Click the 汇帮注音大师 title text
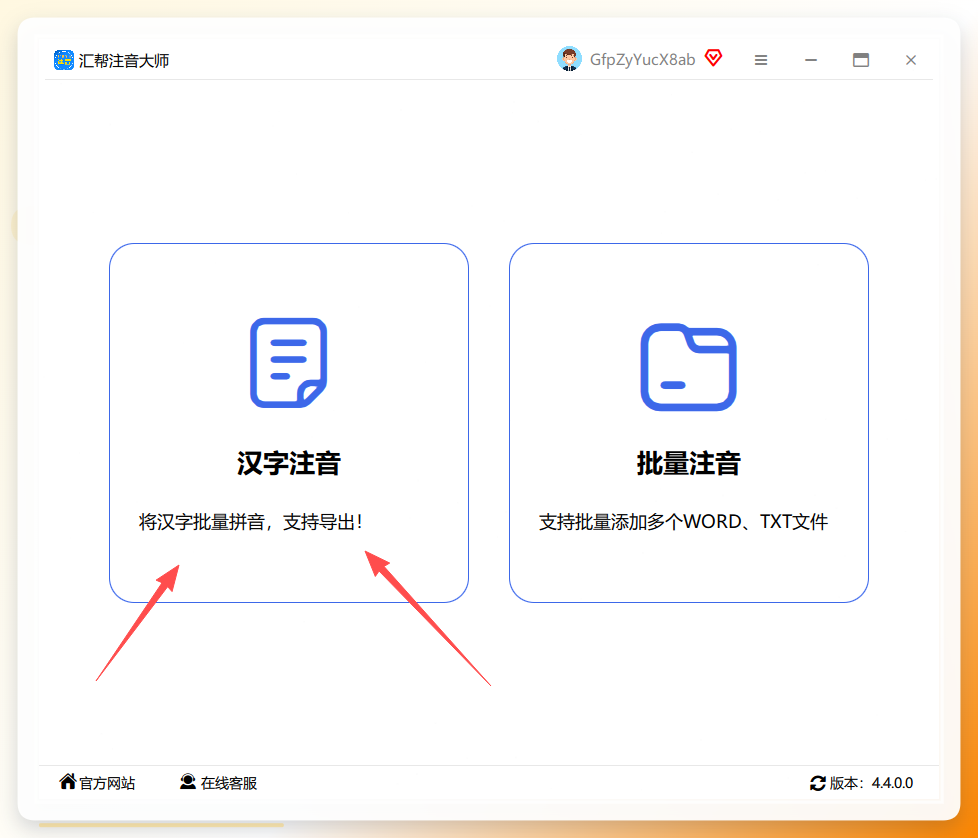This screenshot has height=838, width=978. 124,60
